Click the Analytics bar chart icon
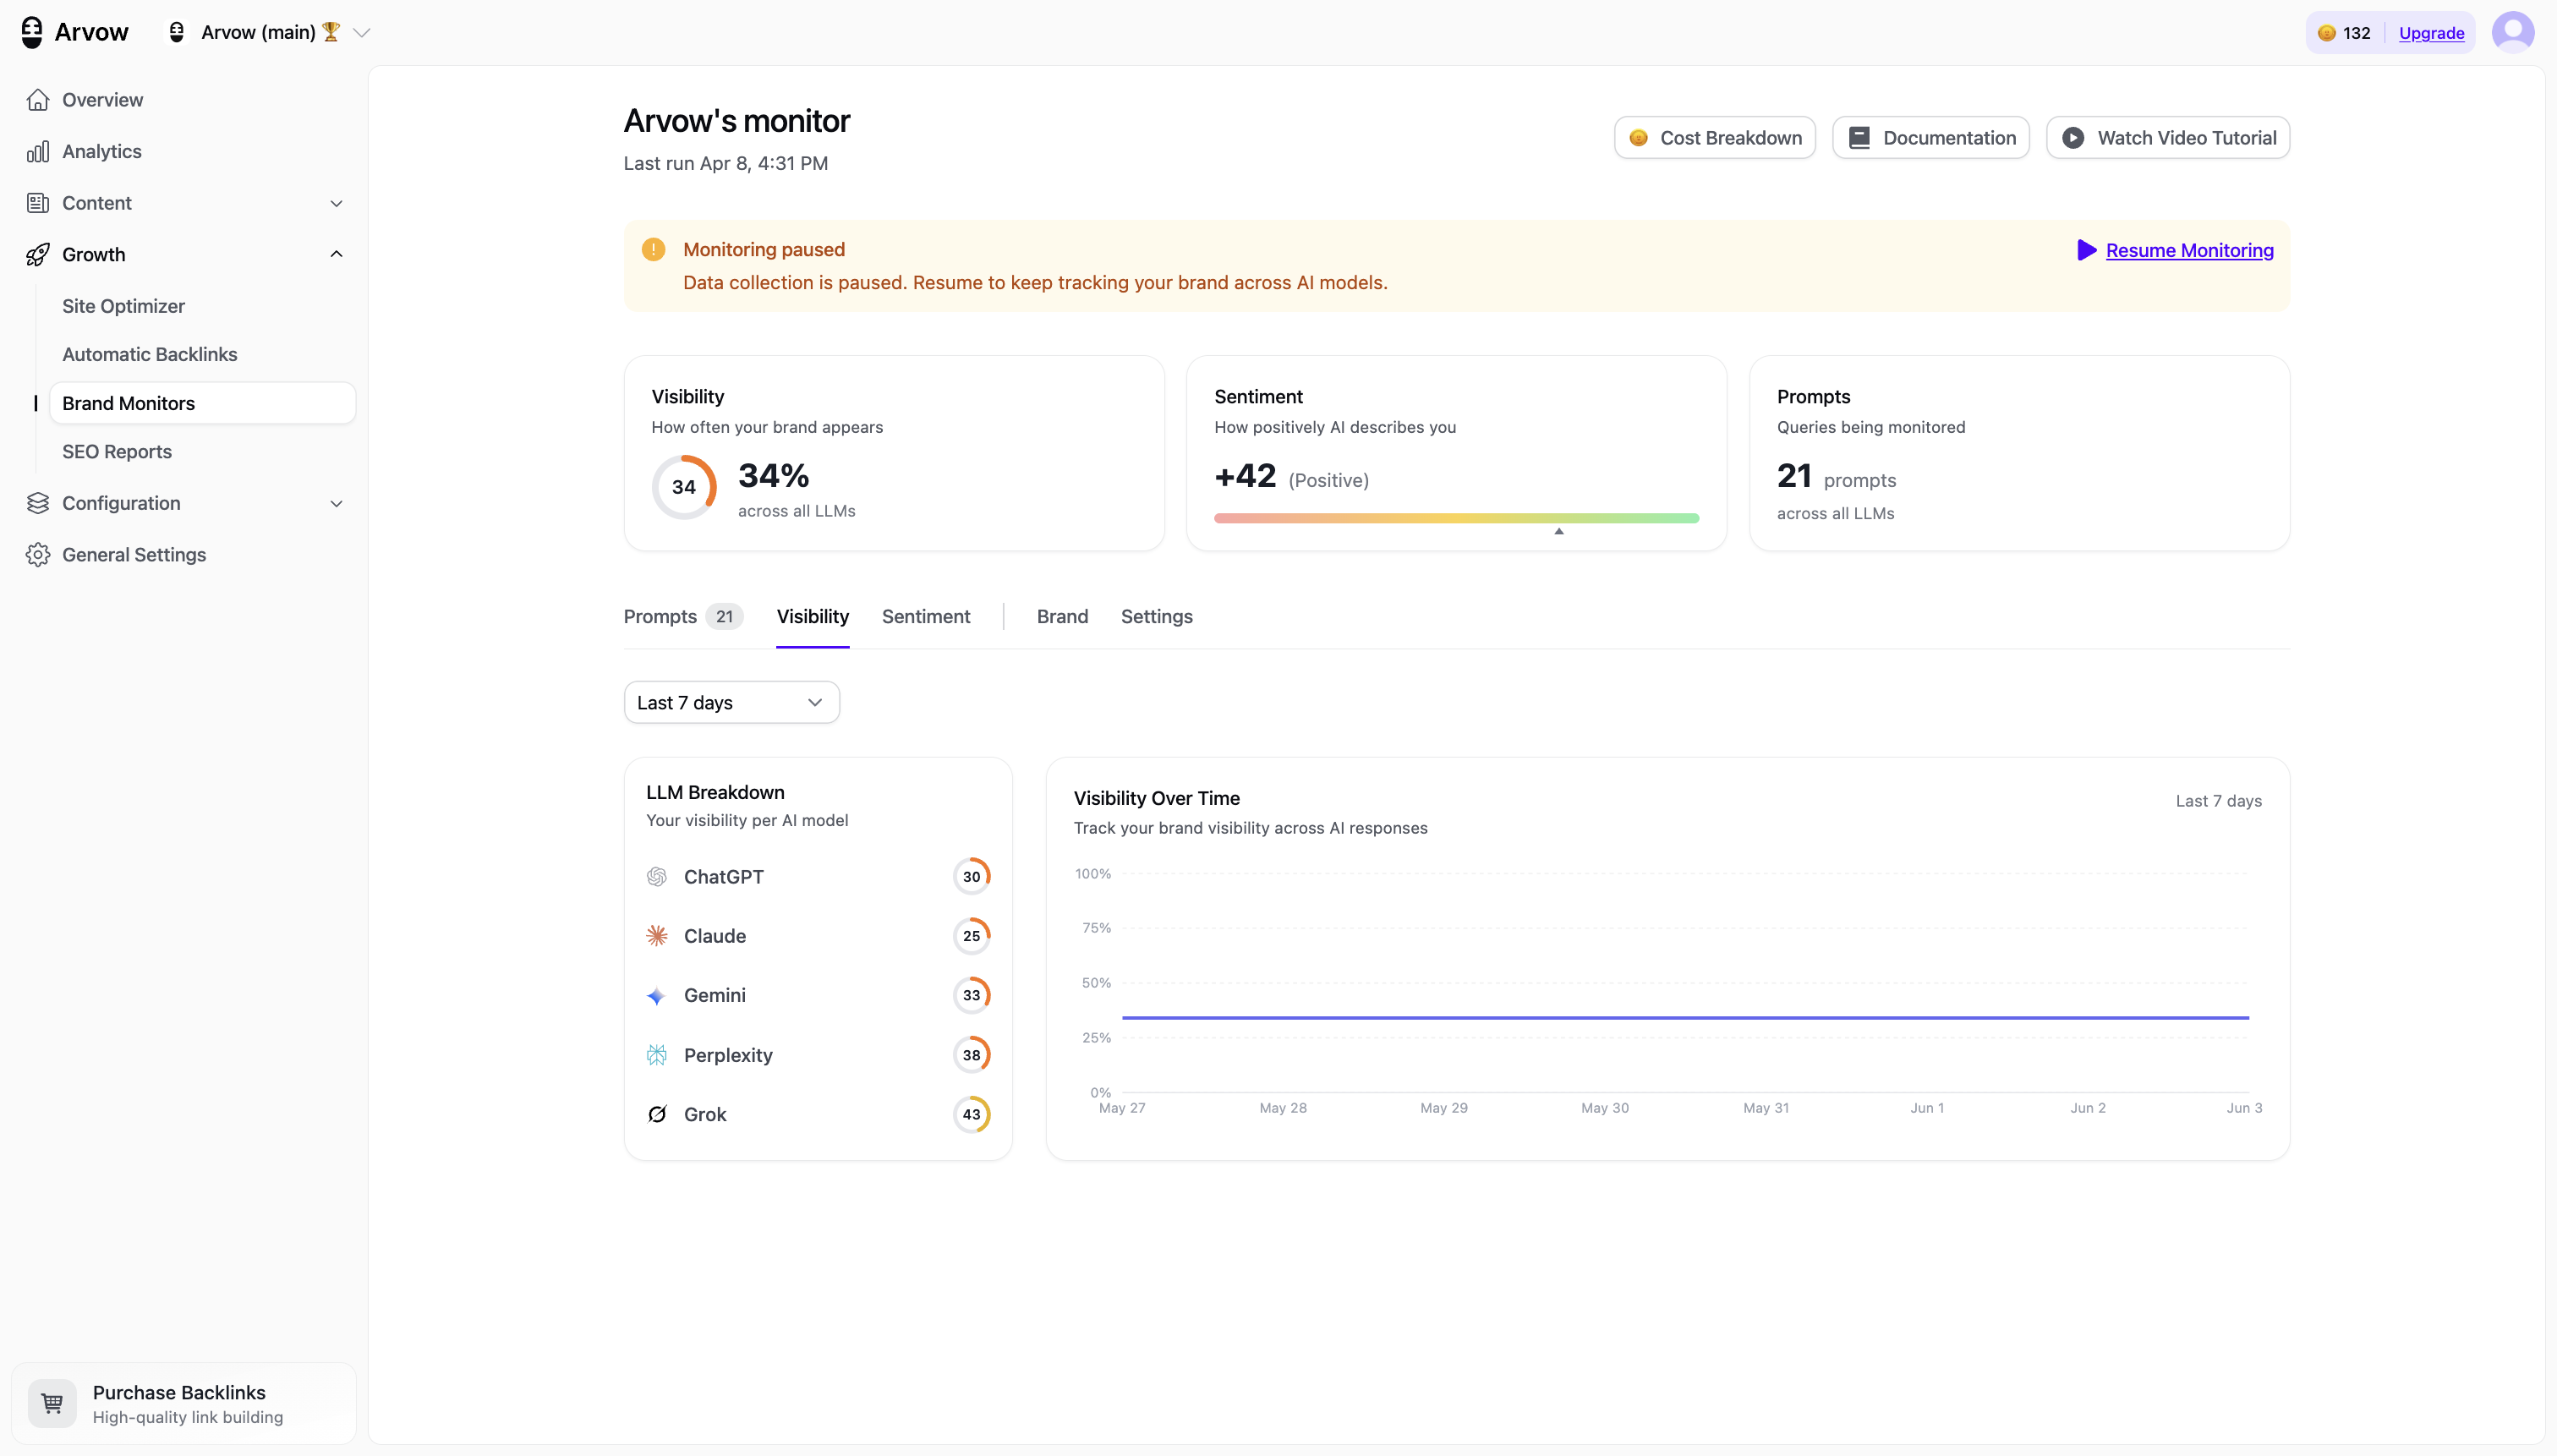 pos(38,151)
